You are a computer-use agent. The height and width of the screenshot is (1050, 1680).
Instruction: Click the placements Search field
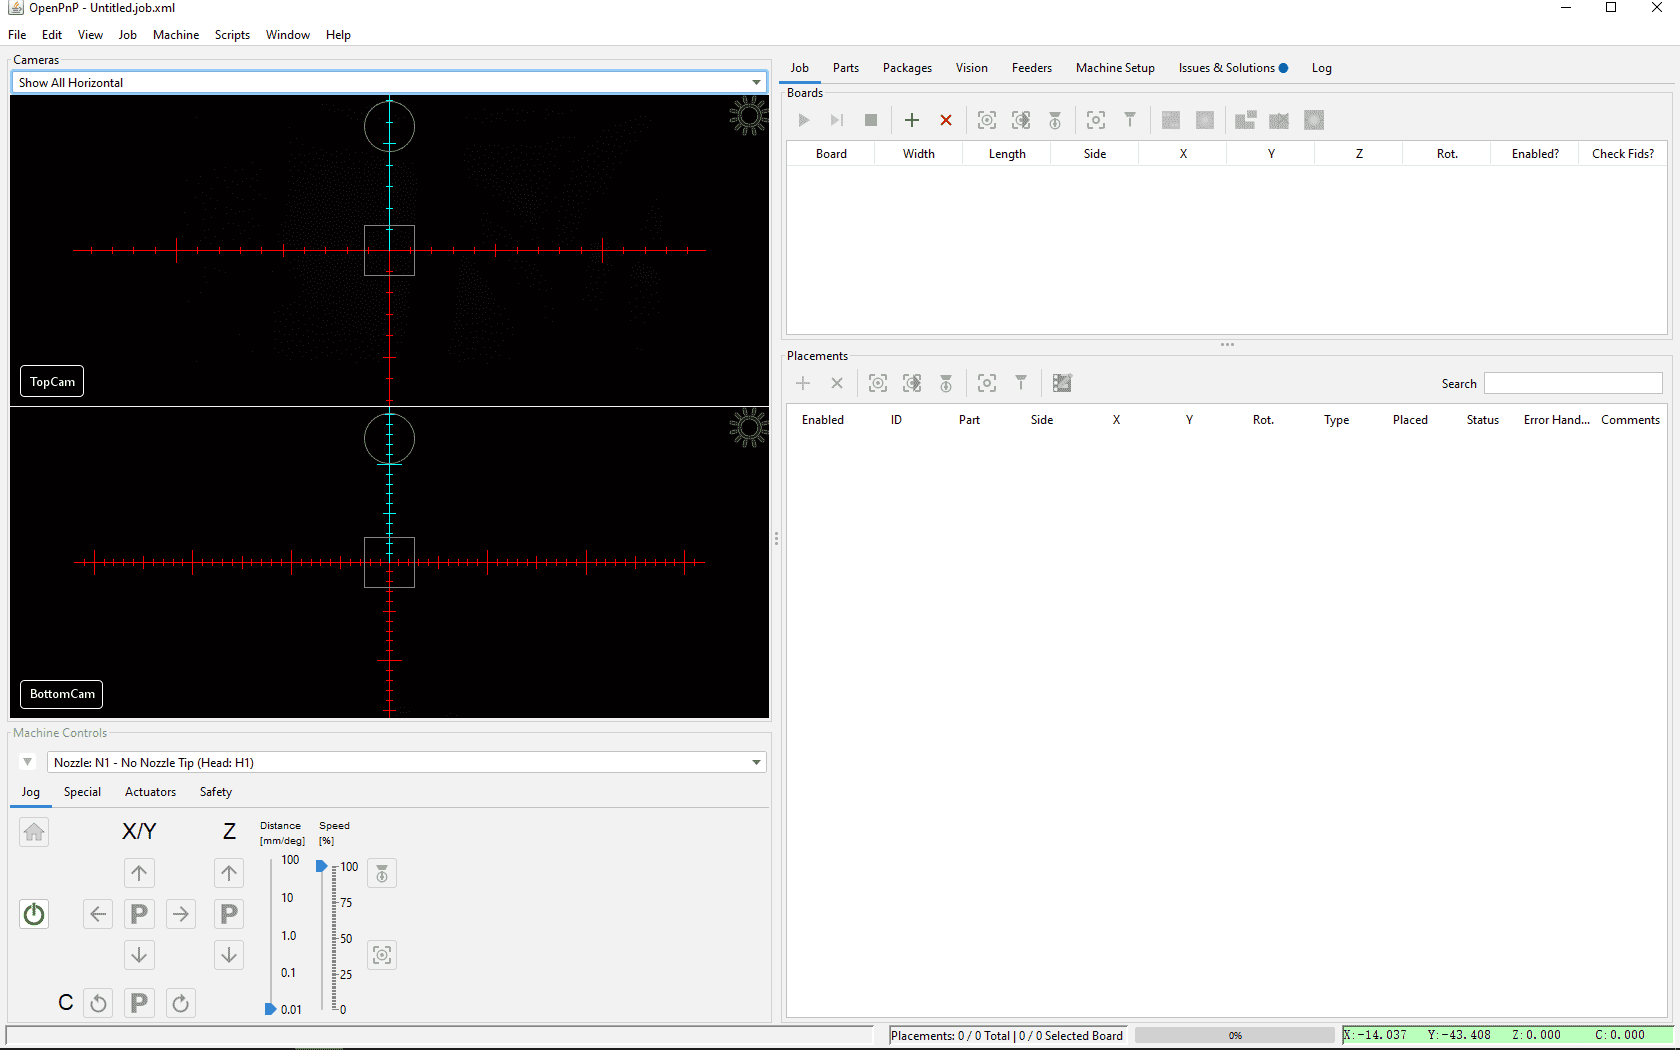pos(1572,384)
